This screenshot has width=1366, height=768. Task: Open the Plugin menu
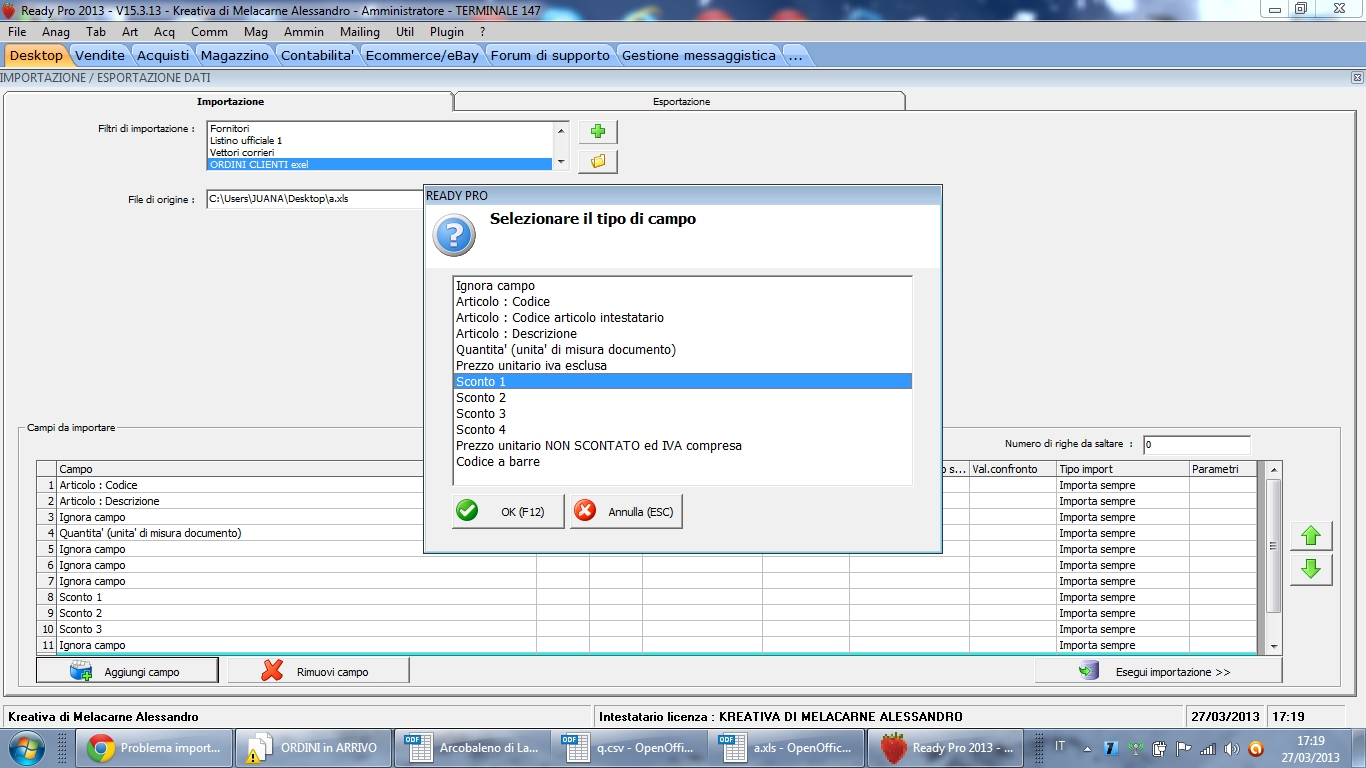(447, 32)
